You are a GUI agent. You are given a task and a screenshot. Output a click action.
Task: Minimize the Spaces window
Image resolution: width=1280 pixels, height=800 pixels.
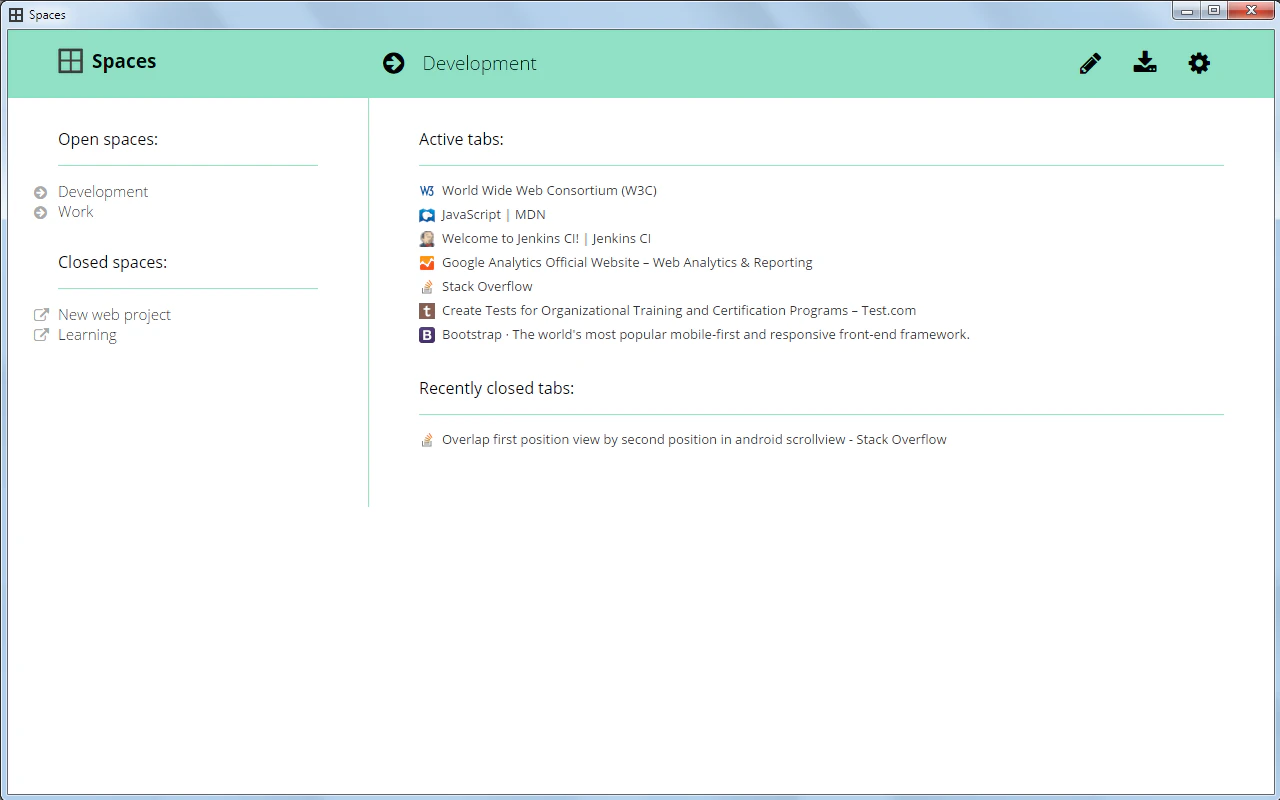click(x=1187, y=11)
